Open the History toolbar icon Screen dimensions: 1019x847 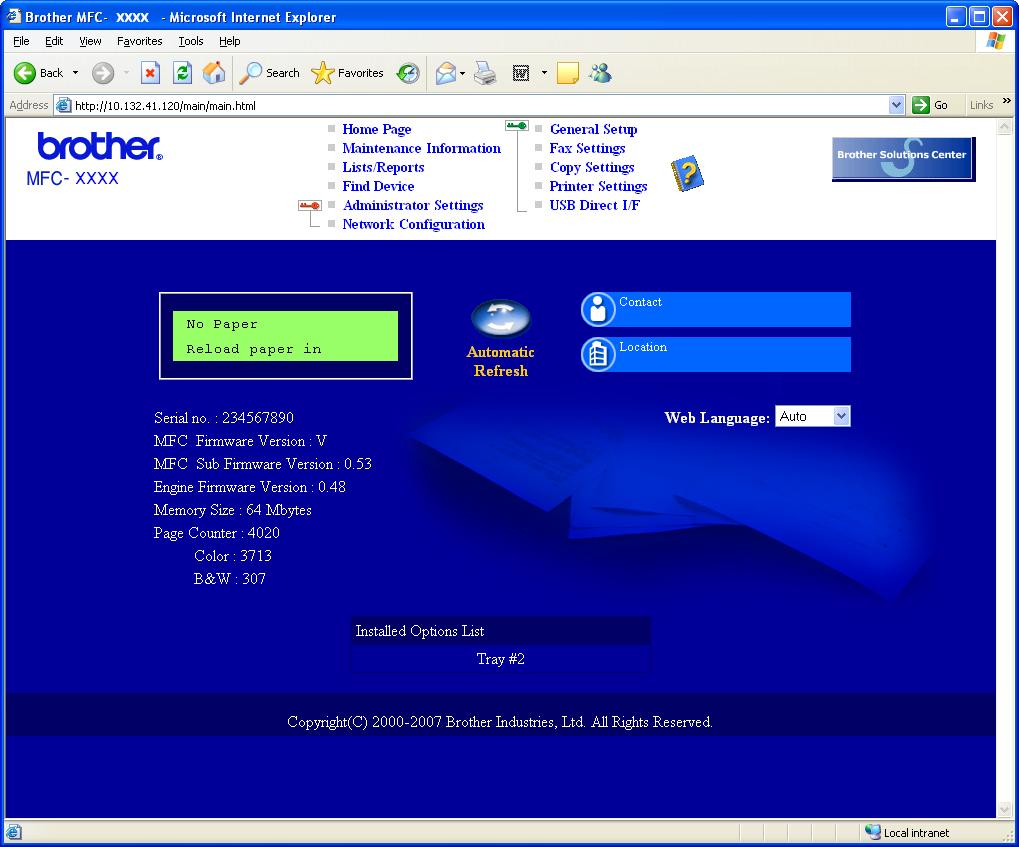pyautogui.click(x=408, y=73)
